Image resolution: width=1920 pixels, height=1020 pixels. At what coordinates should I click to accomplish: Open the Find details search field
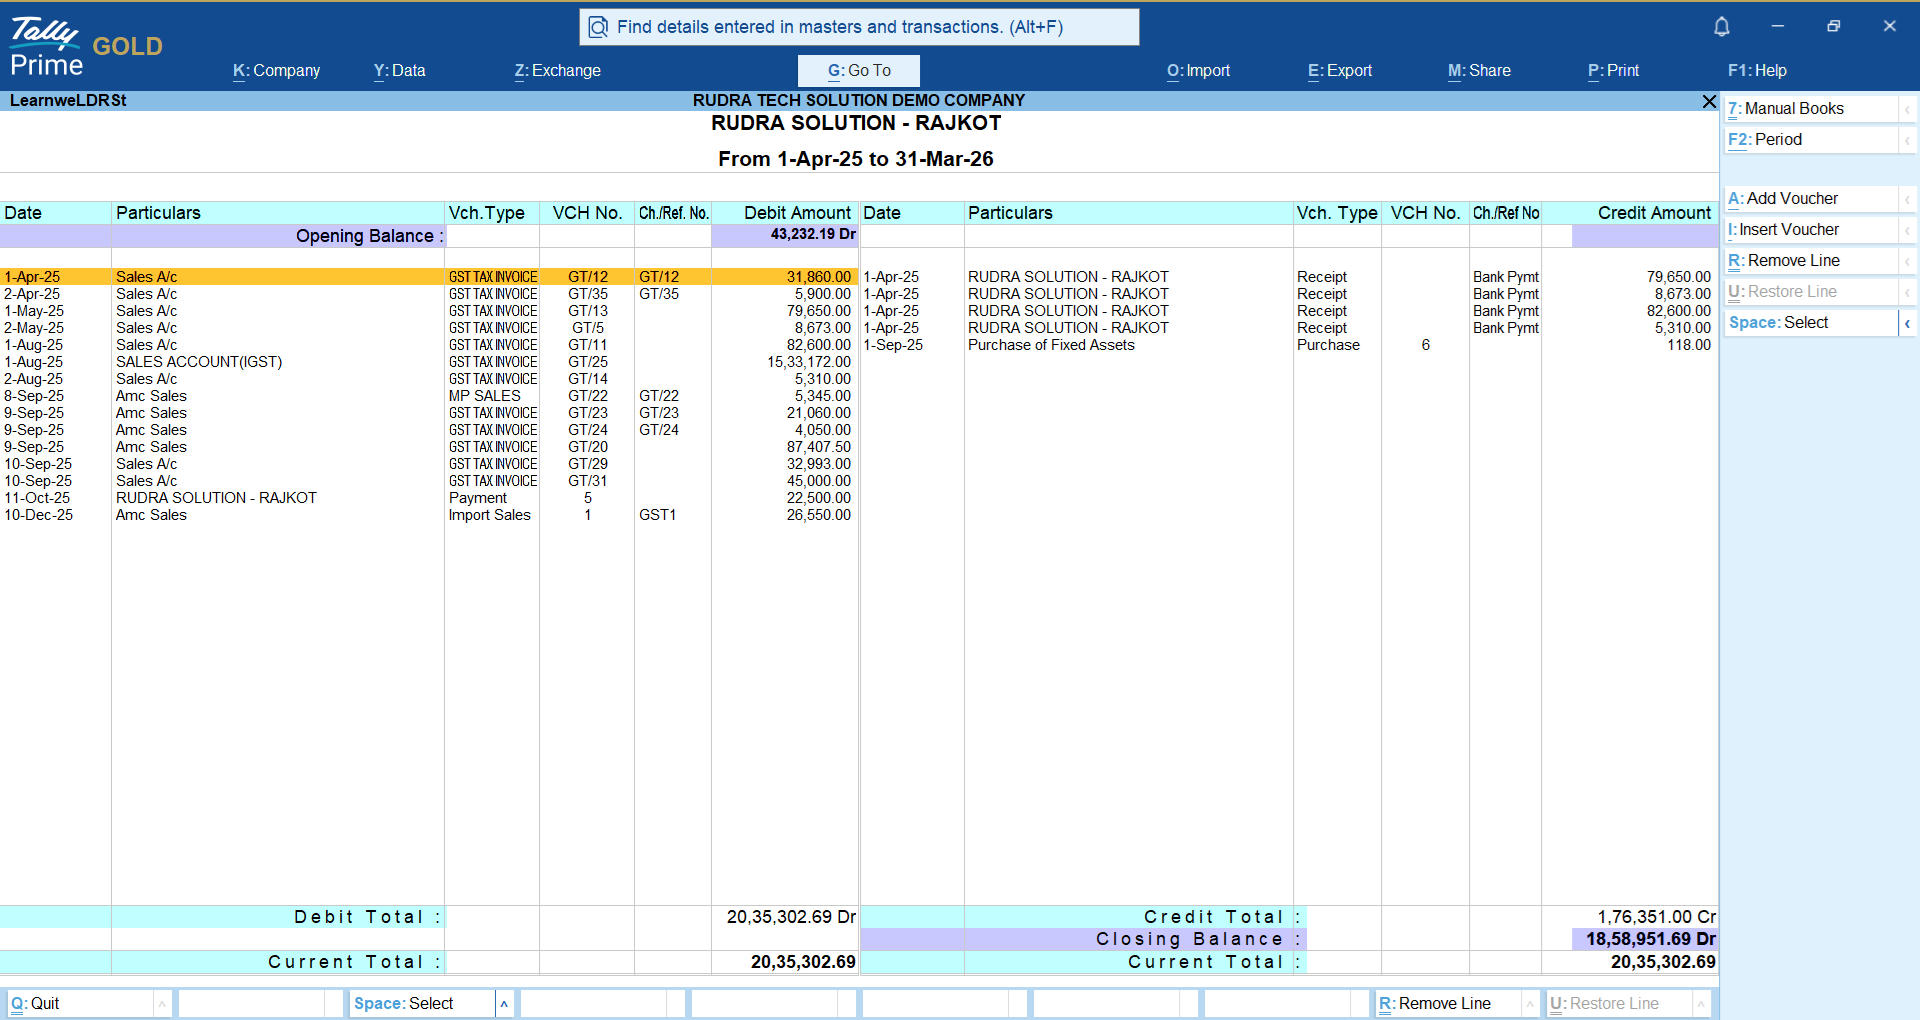[859, 27]
